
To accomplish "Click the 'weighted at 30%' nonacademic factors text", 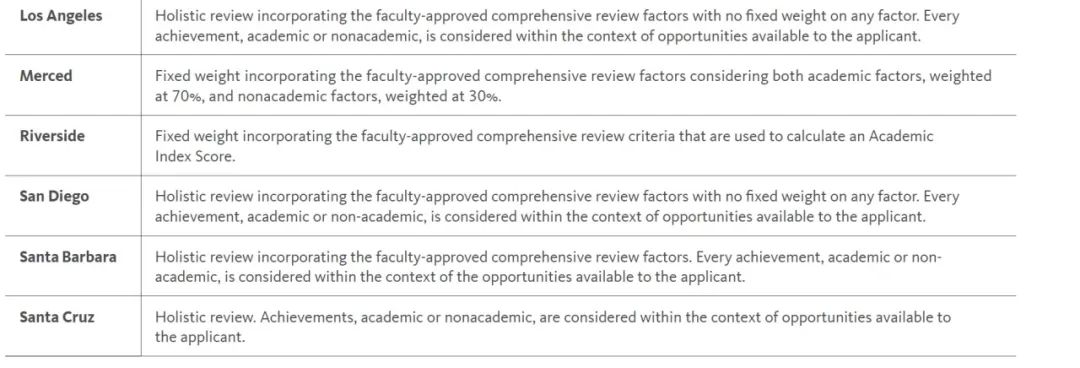I will (444, 96).
